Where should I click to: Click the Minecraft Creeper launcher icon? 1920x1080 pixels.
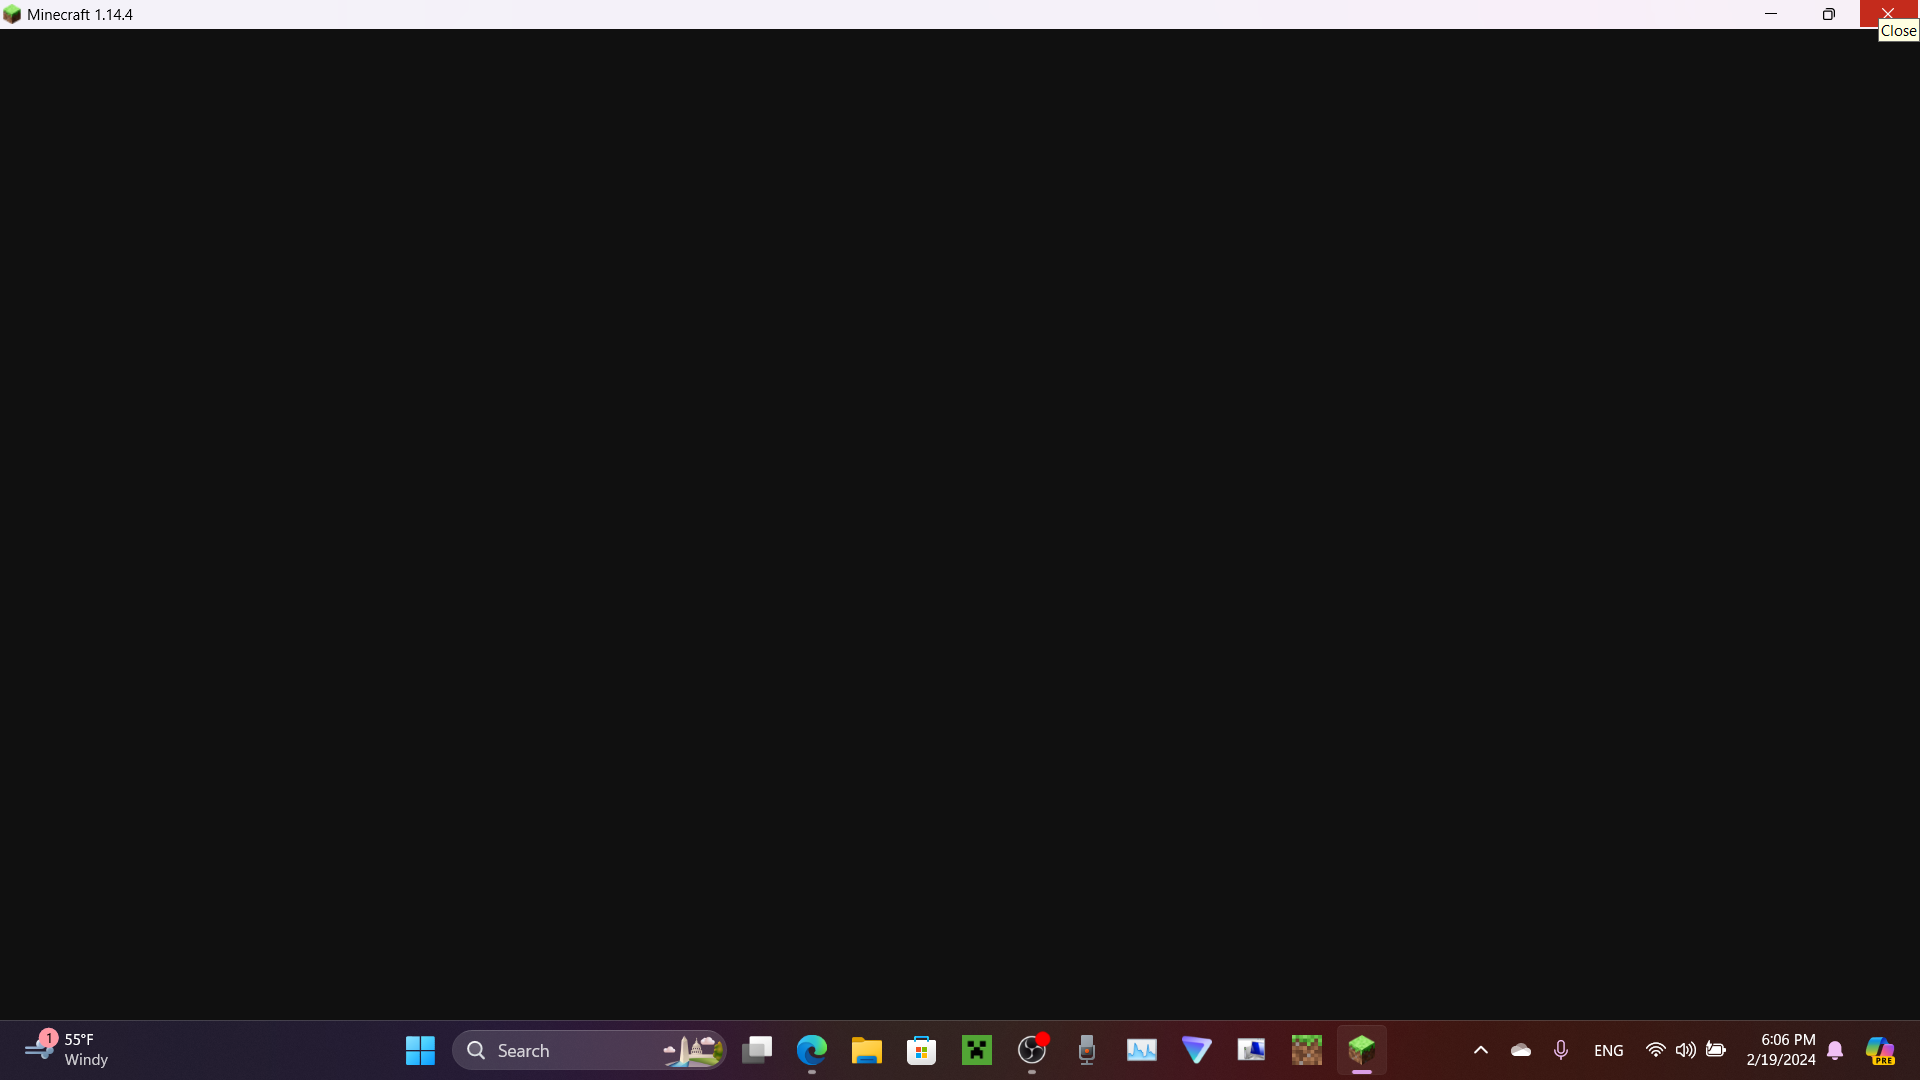point(976,1050)
